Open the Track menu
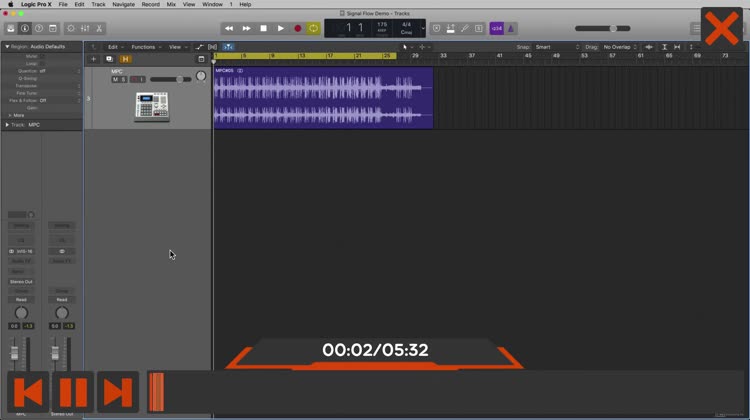Screen dimensions: 750x420 click(98, 4)
